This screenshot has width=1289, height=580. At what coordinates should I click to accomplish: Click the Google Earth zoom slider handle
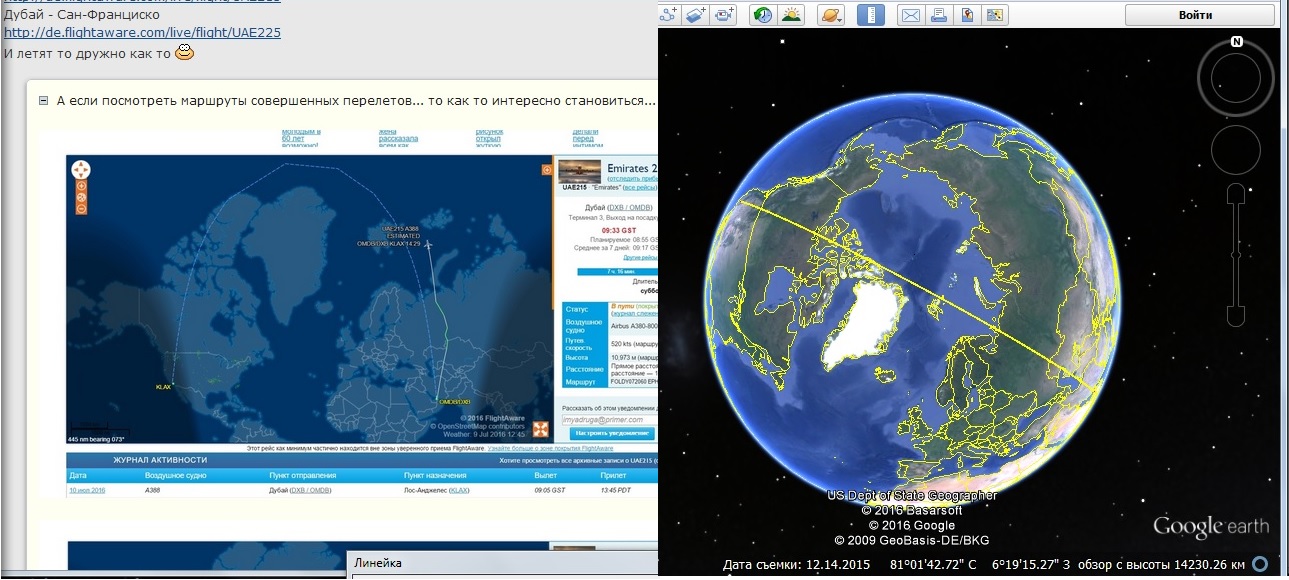[x=1236, y=255]
